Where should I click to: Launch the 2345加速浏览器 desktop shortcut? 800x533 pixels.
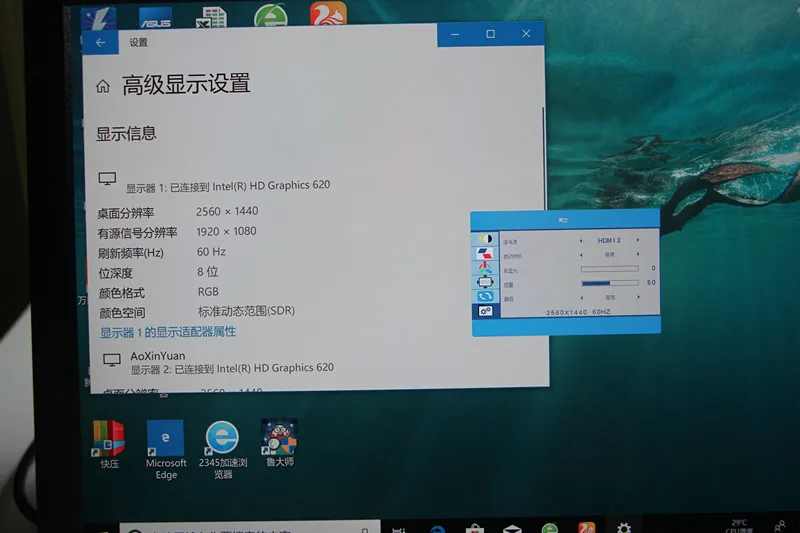coord(222,450)
